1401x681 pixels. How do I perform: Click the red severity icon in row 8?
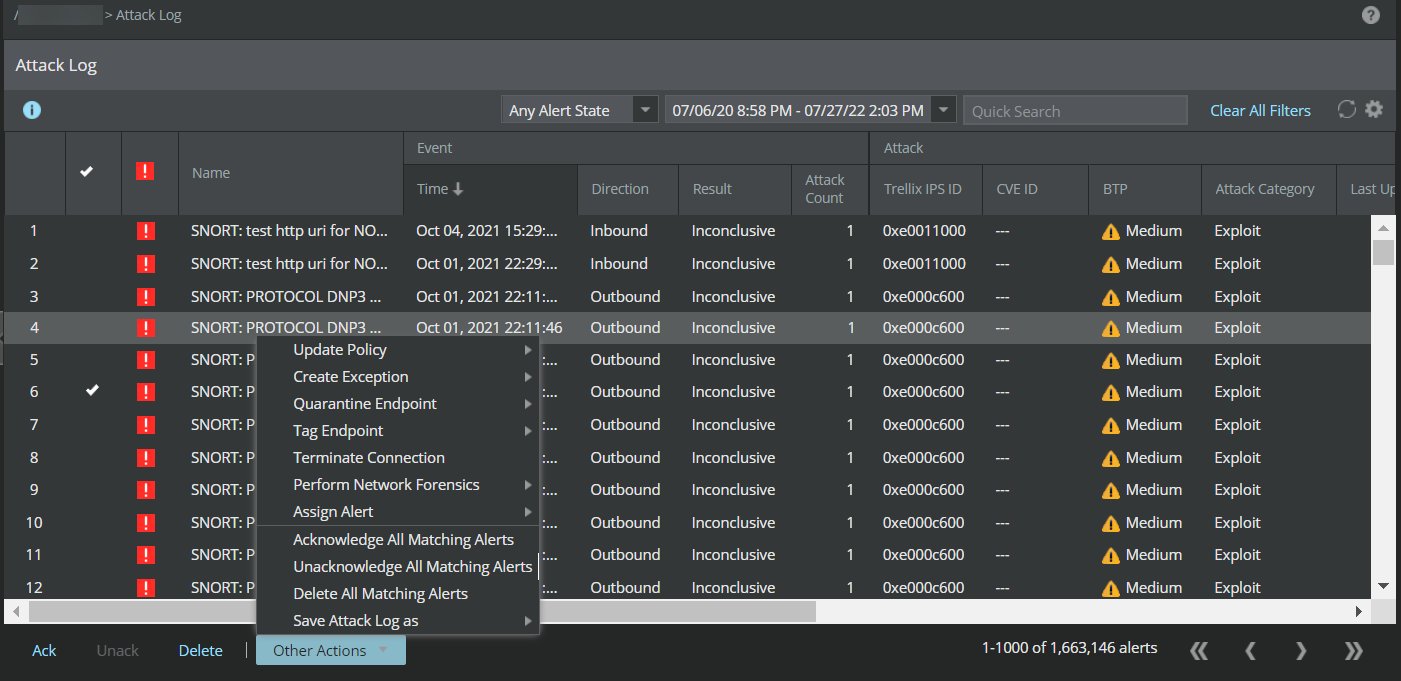click(x=145, y=458)
